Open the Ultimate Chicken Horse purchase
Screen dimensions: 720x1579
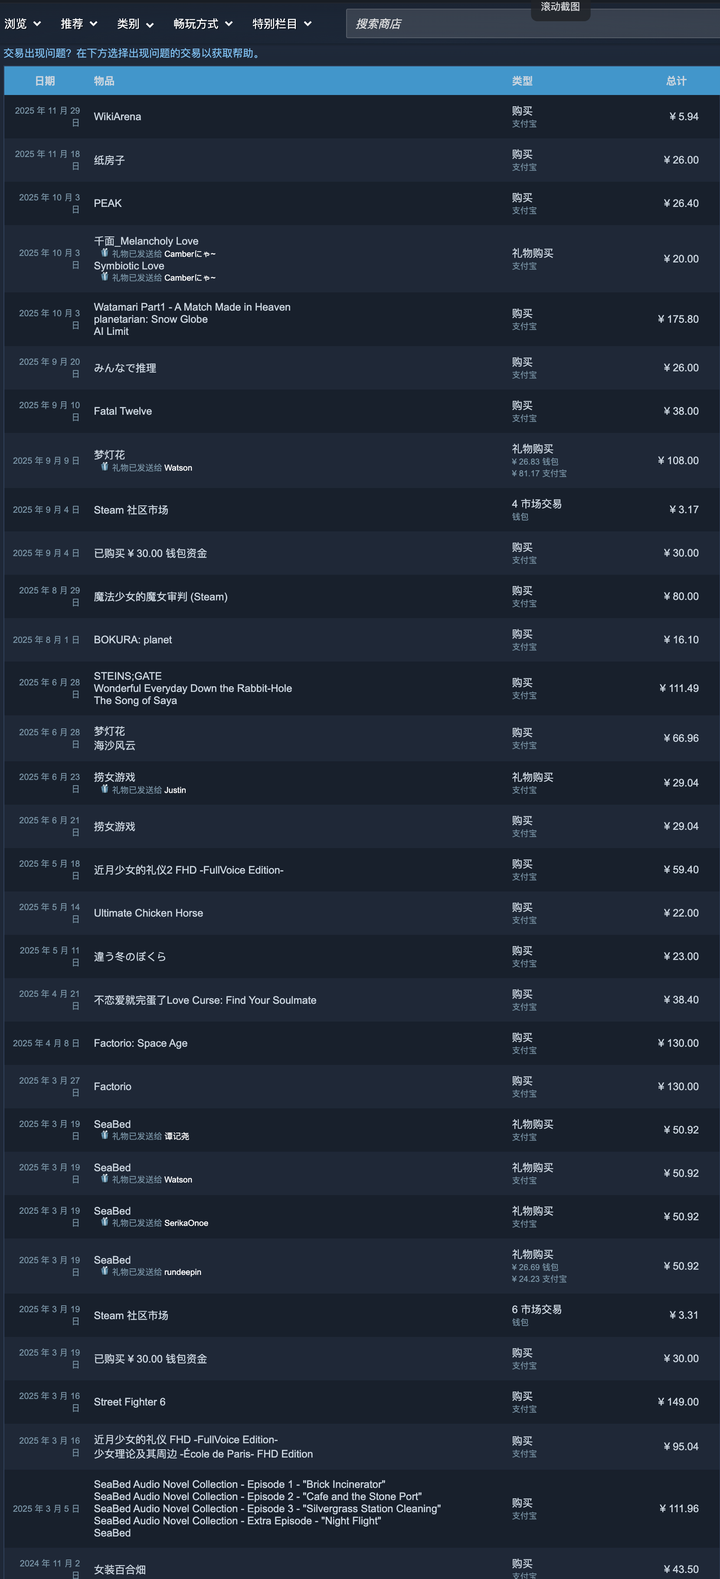point(148,913)
